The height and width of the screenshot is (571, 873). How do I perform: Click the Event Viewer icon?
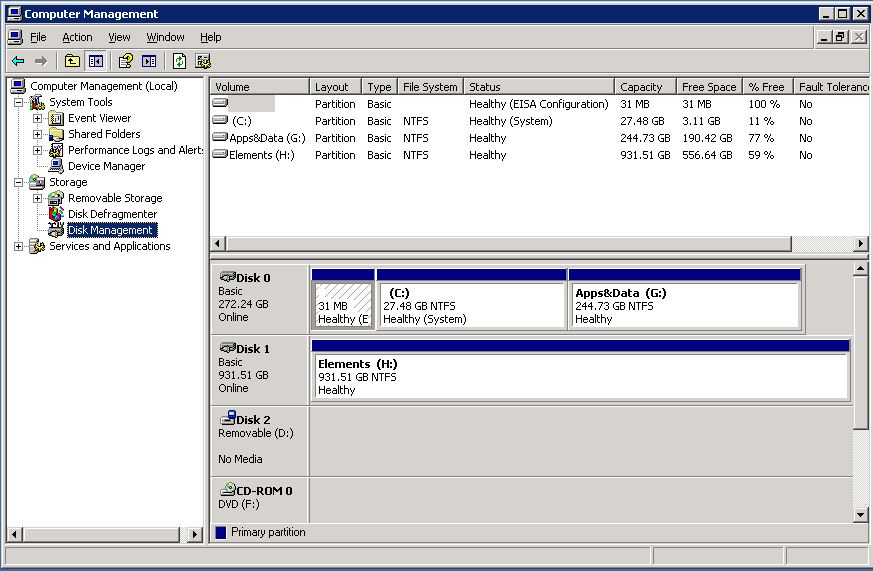point(56,118)
